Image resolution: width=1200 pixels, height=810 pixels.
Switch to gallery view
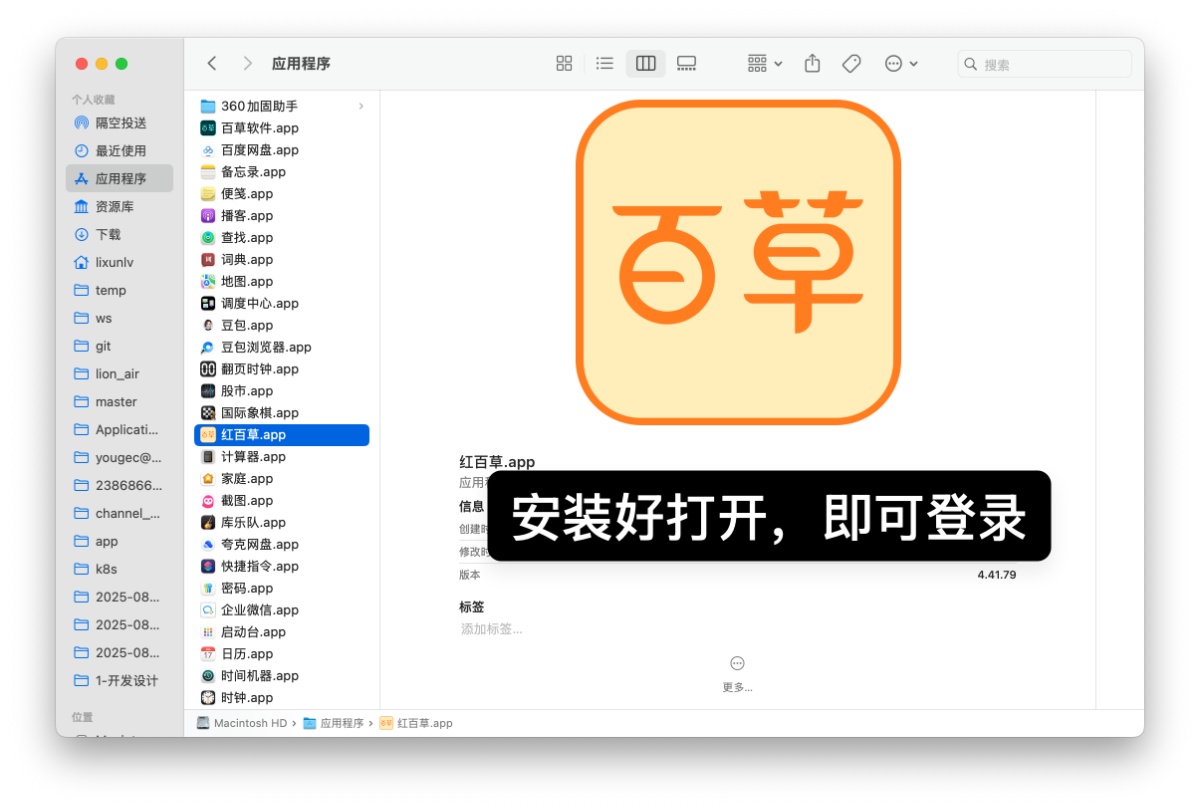tap(686, 63)
